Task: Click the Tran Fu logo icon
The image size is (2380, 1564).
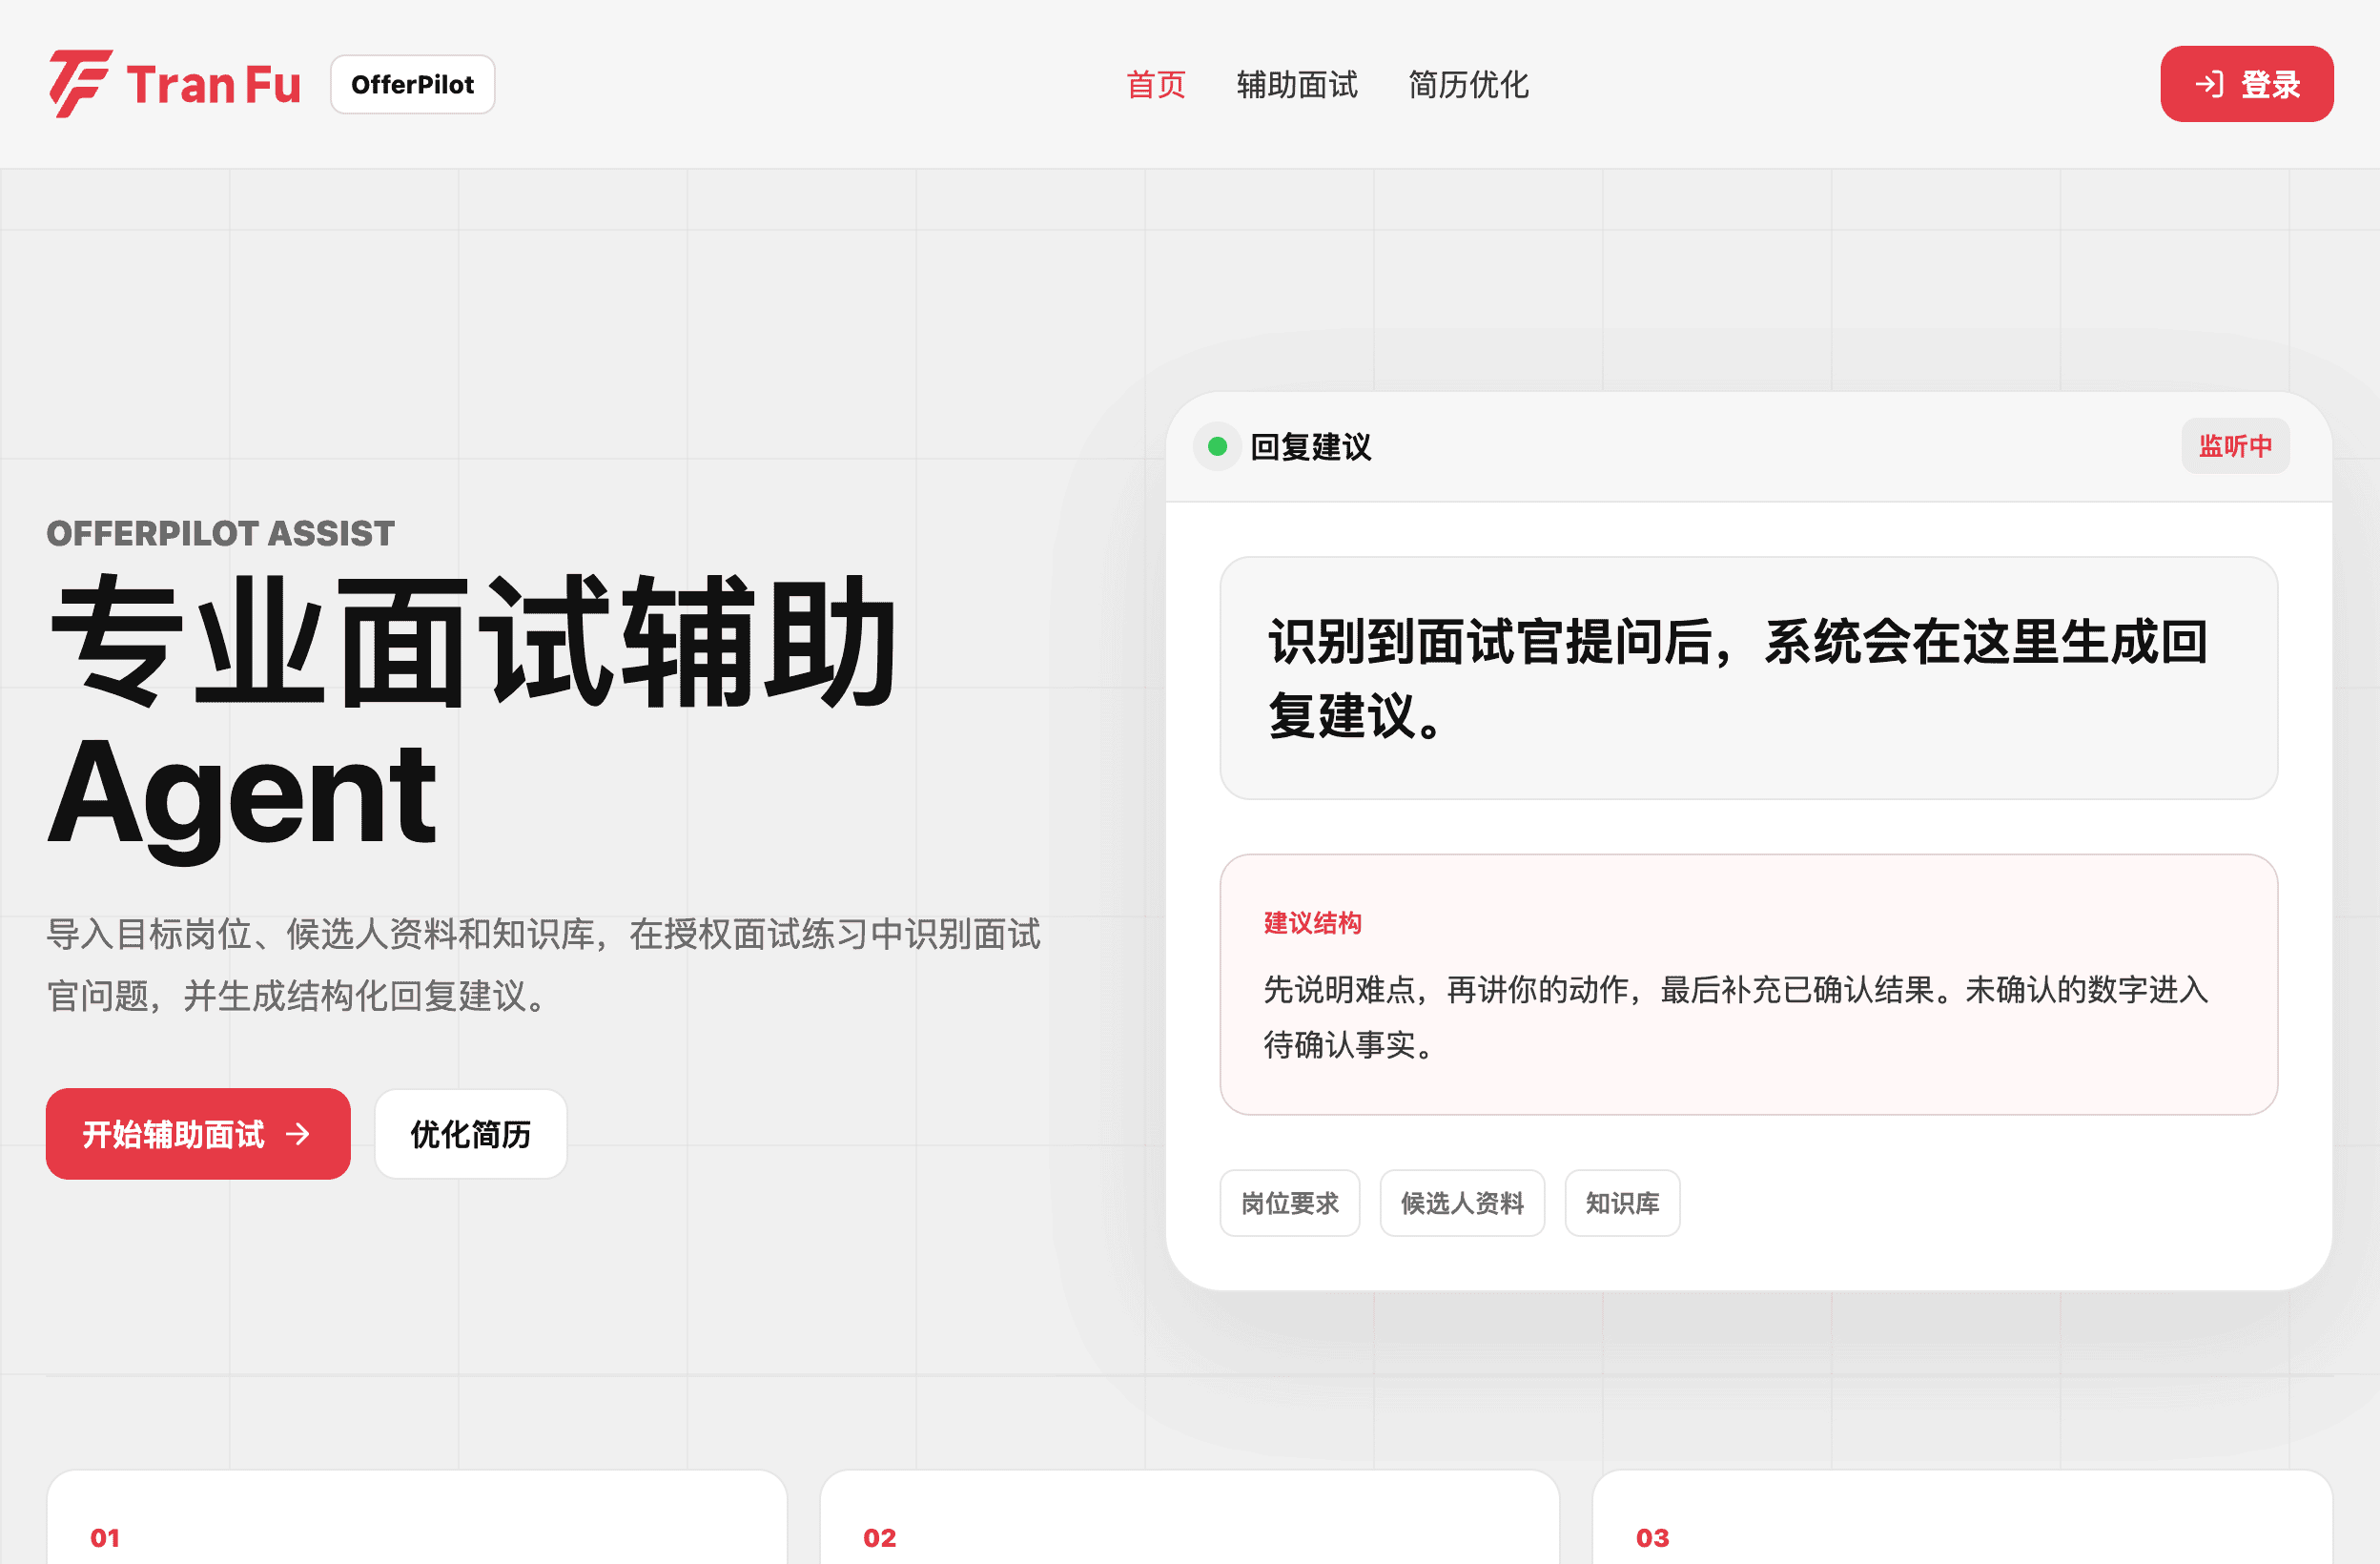Action: coord(80,84)
